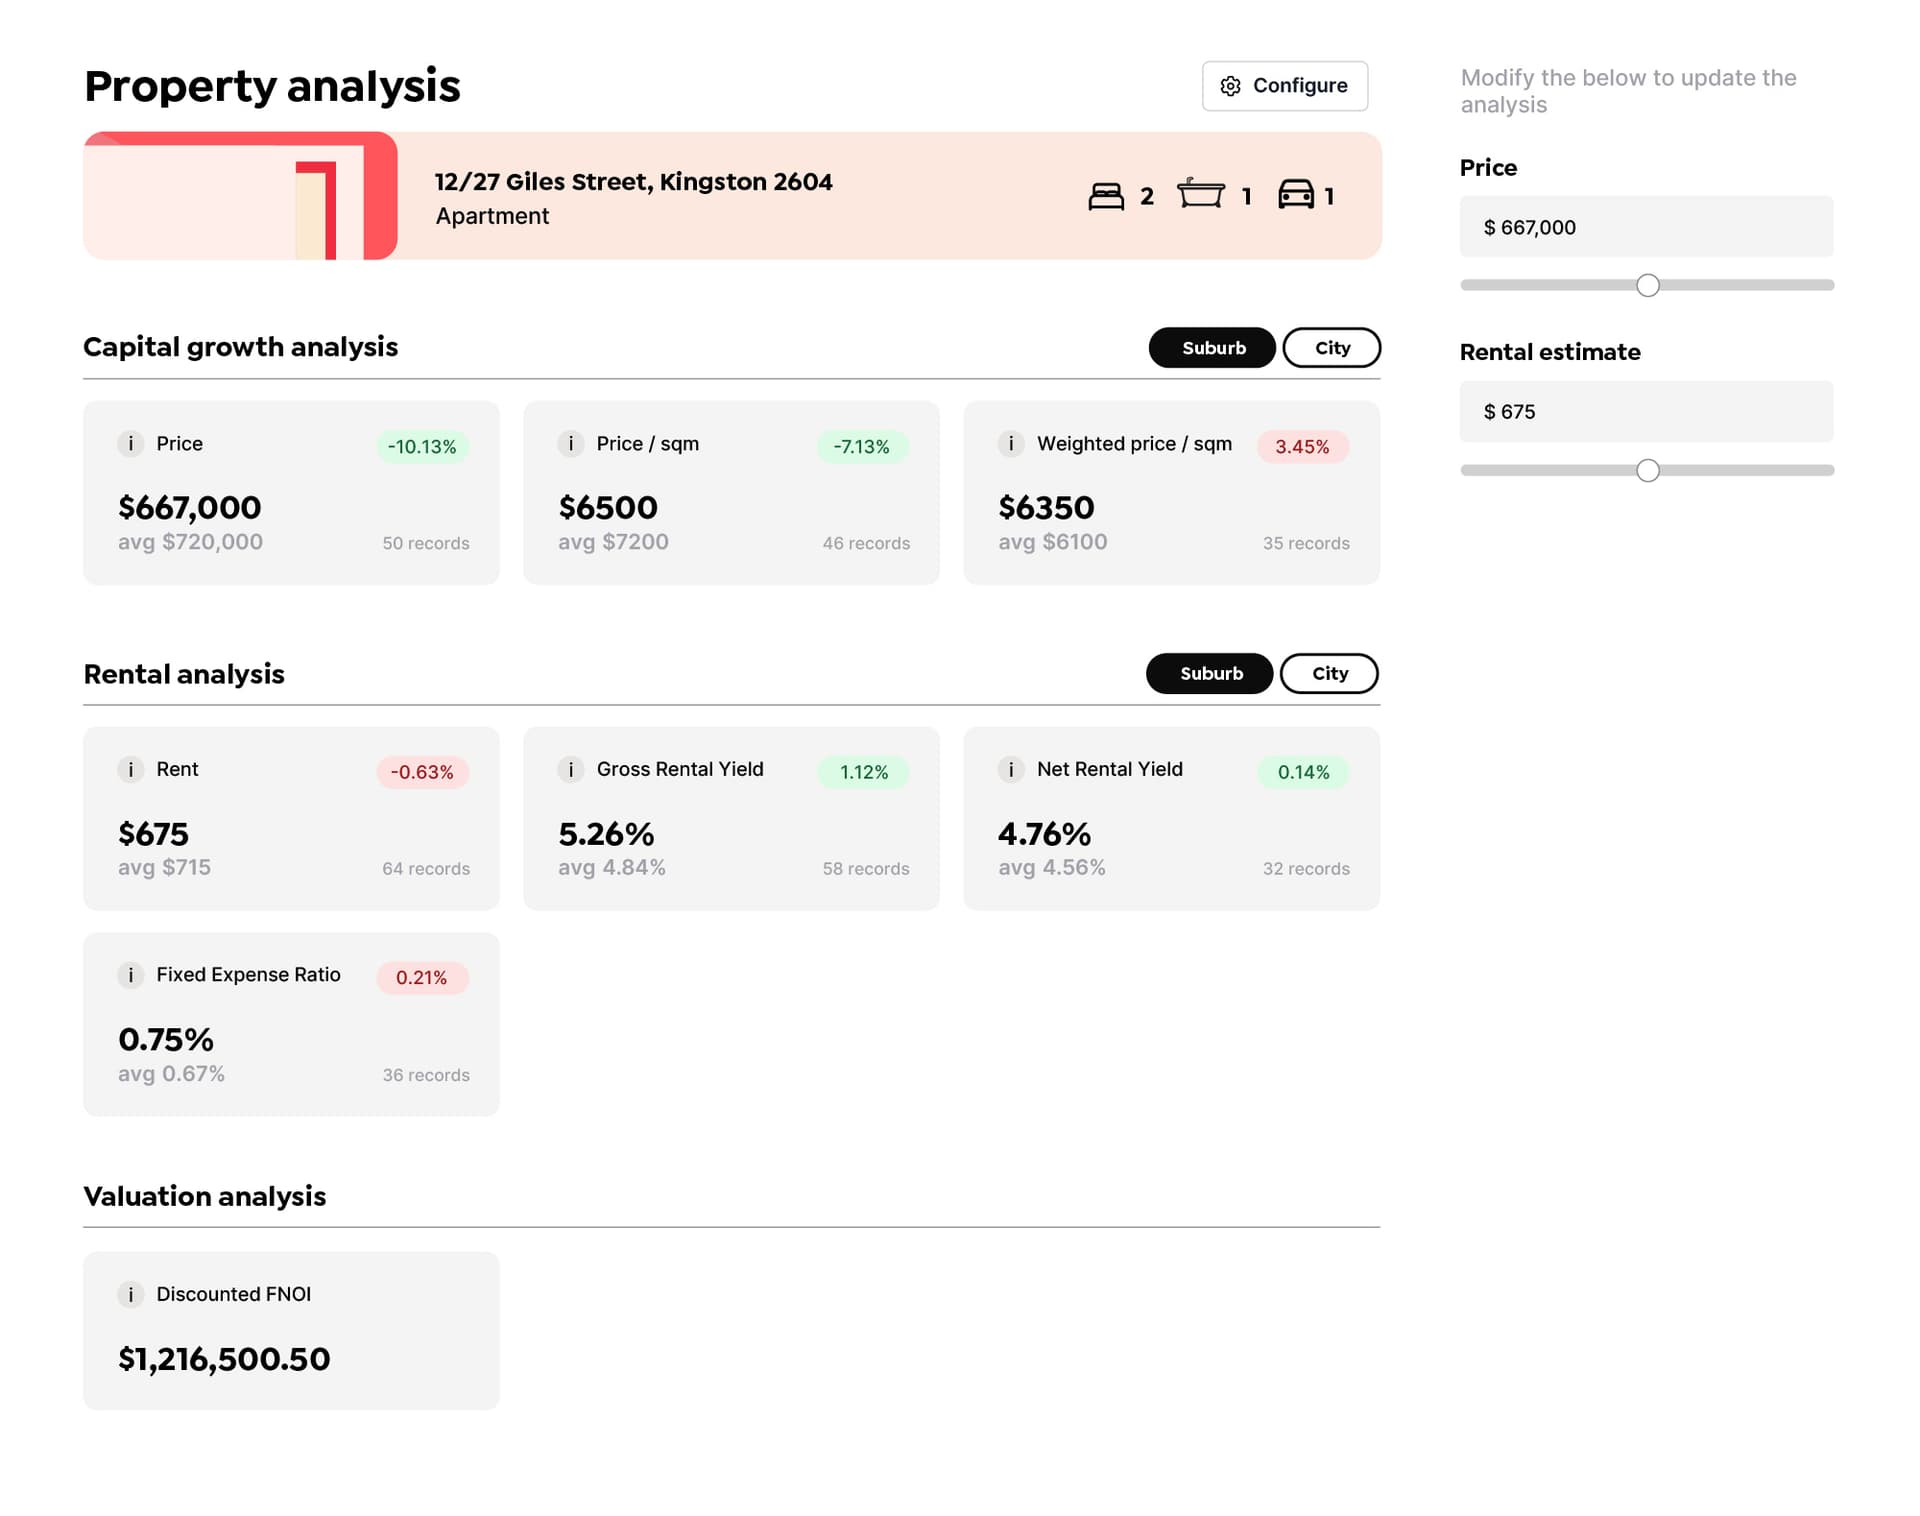Screen dimensions: 1920x1516
Task: Switch Rental analysis to City
Action: (x=1329, y=674)
